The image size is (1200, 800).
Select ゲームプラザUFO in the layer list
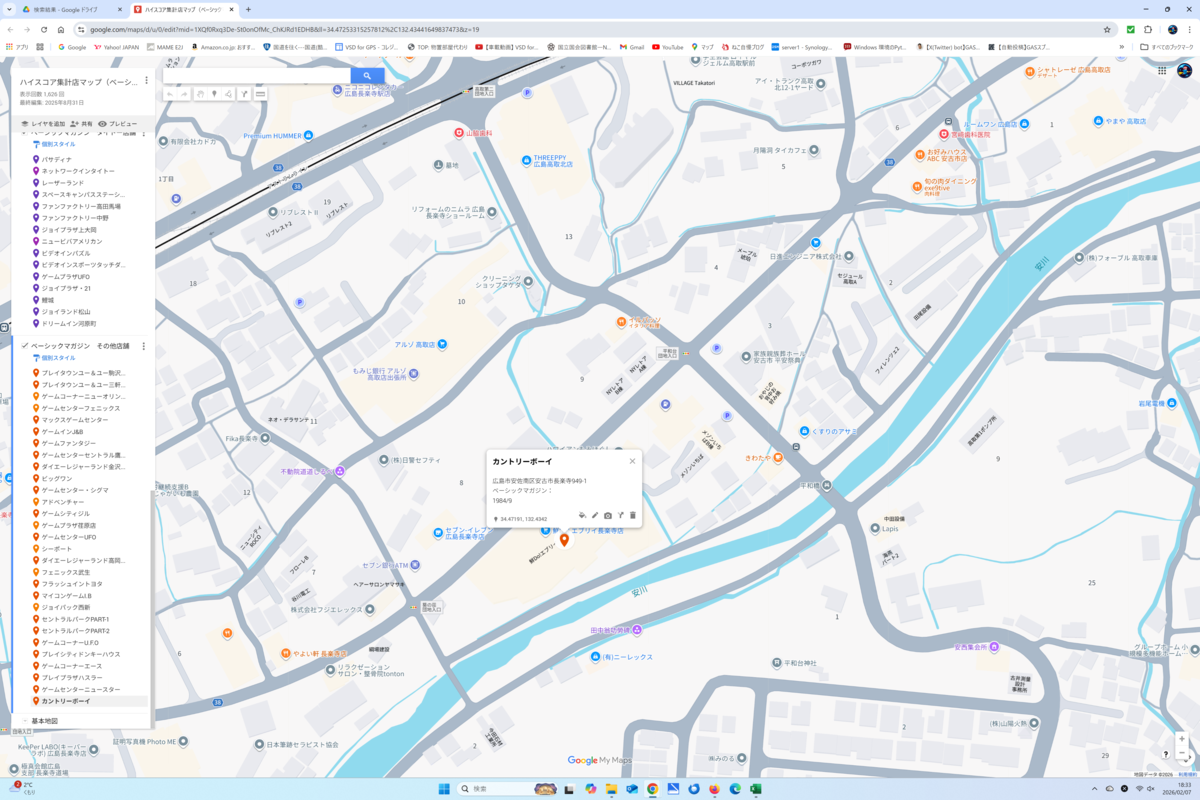click(x=66, y=276)
